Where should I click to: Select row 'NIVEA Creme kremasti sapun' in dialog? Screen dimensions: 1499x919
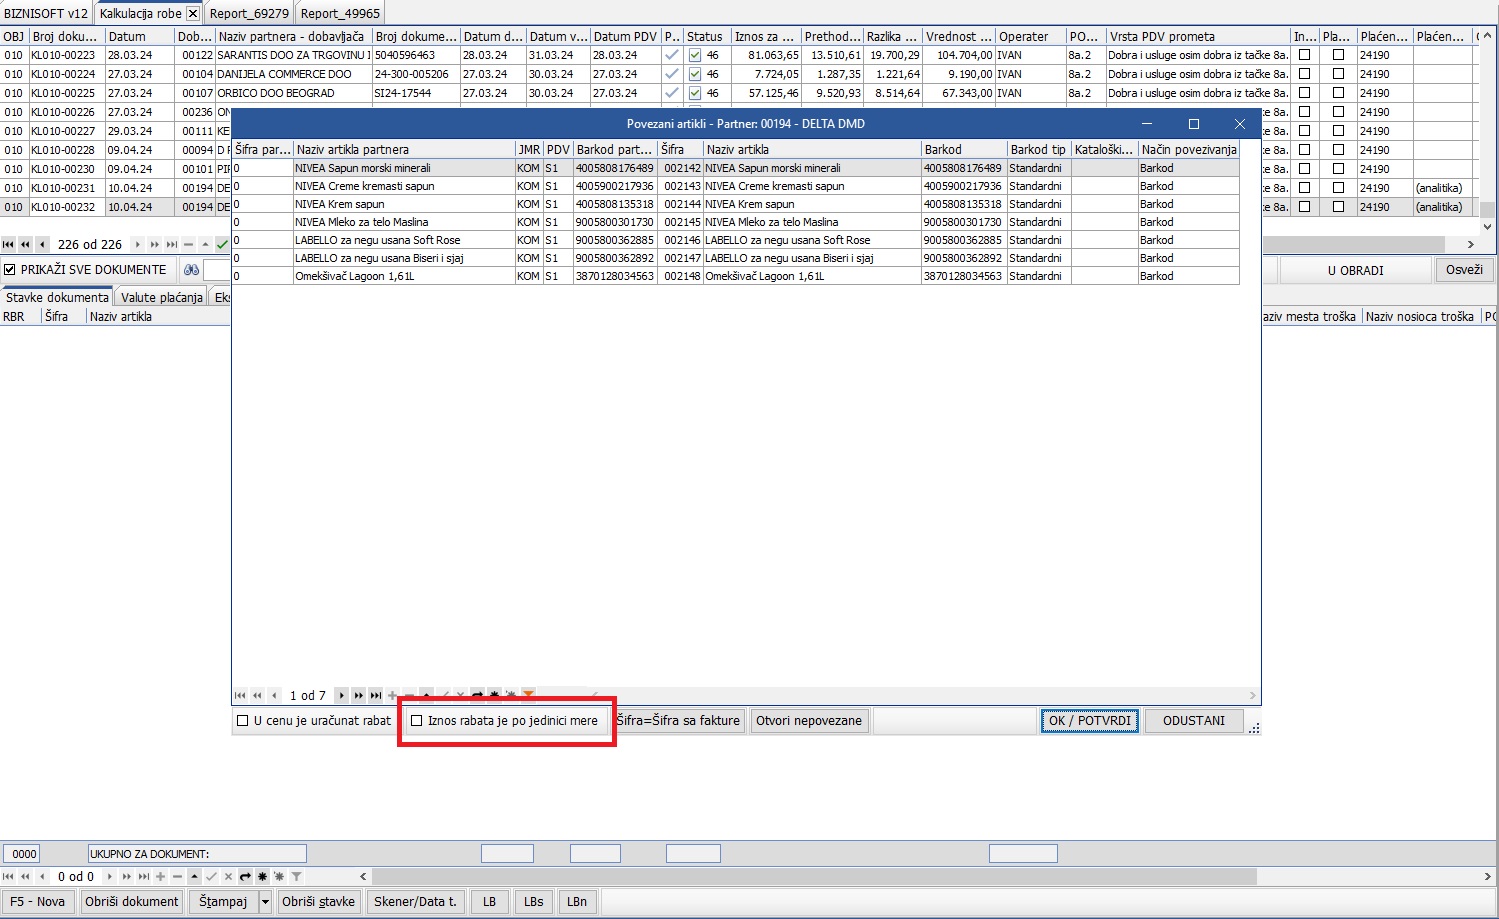tap(736, 186)
